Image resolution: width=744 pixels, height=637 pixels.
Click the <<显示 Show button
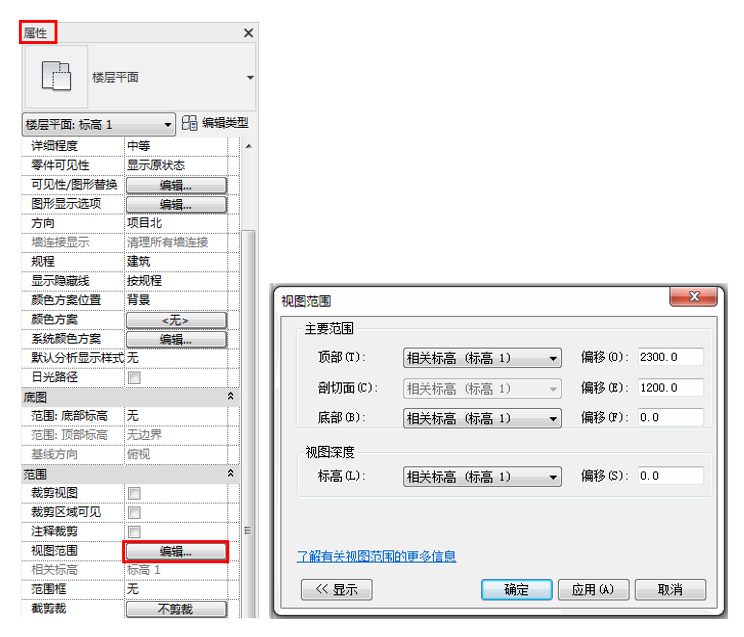click(336, 589)
